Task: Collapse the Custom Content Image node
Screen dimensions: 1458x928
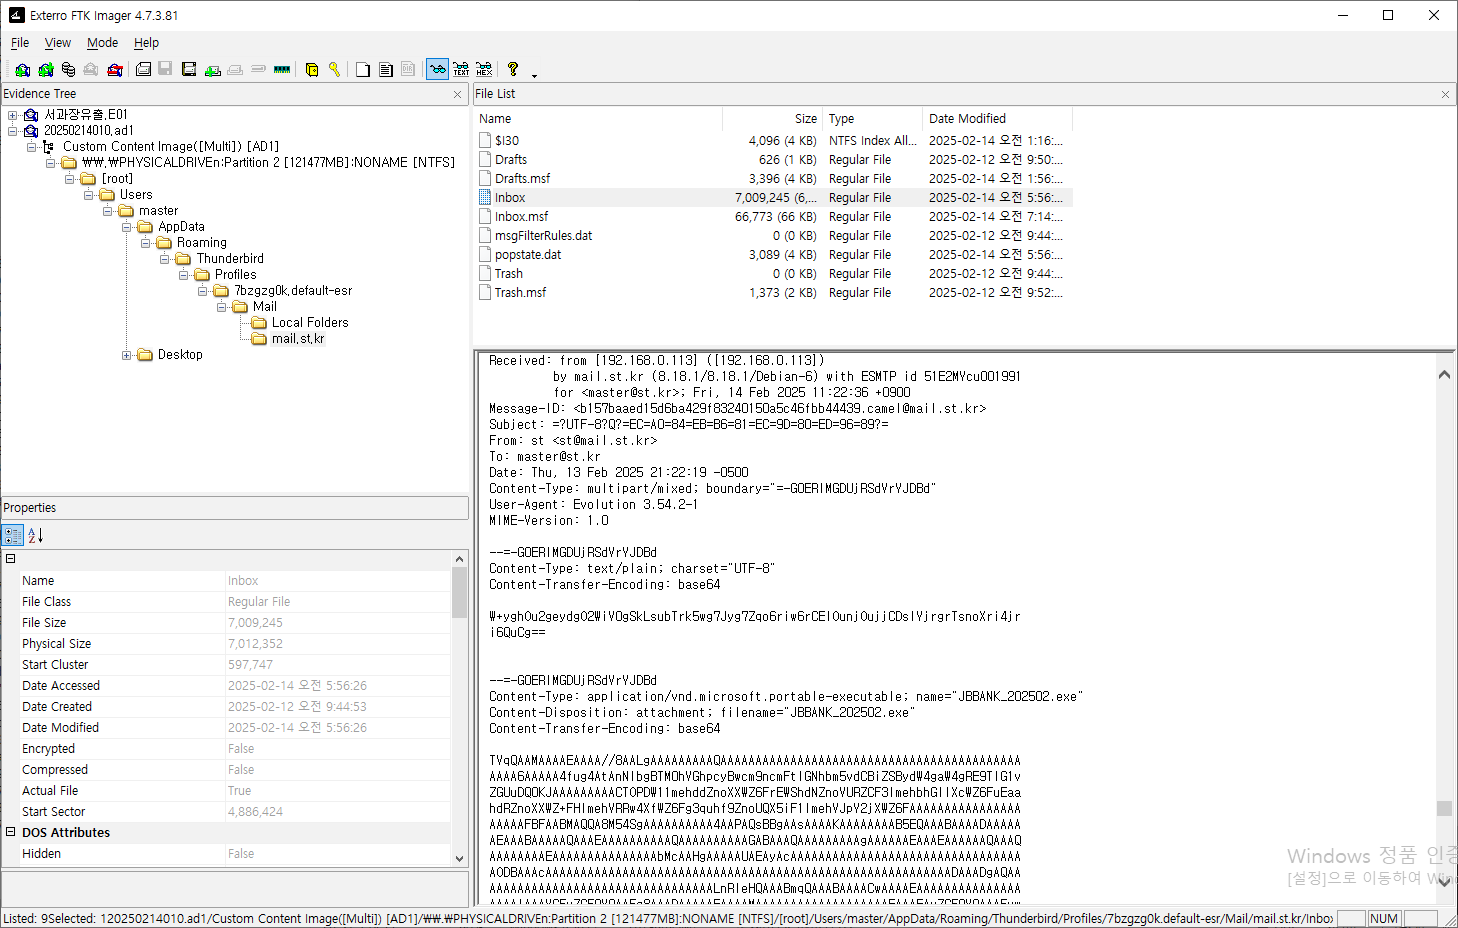Action: tap(32, 147)
